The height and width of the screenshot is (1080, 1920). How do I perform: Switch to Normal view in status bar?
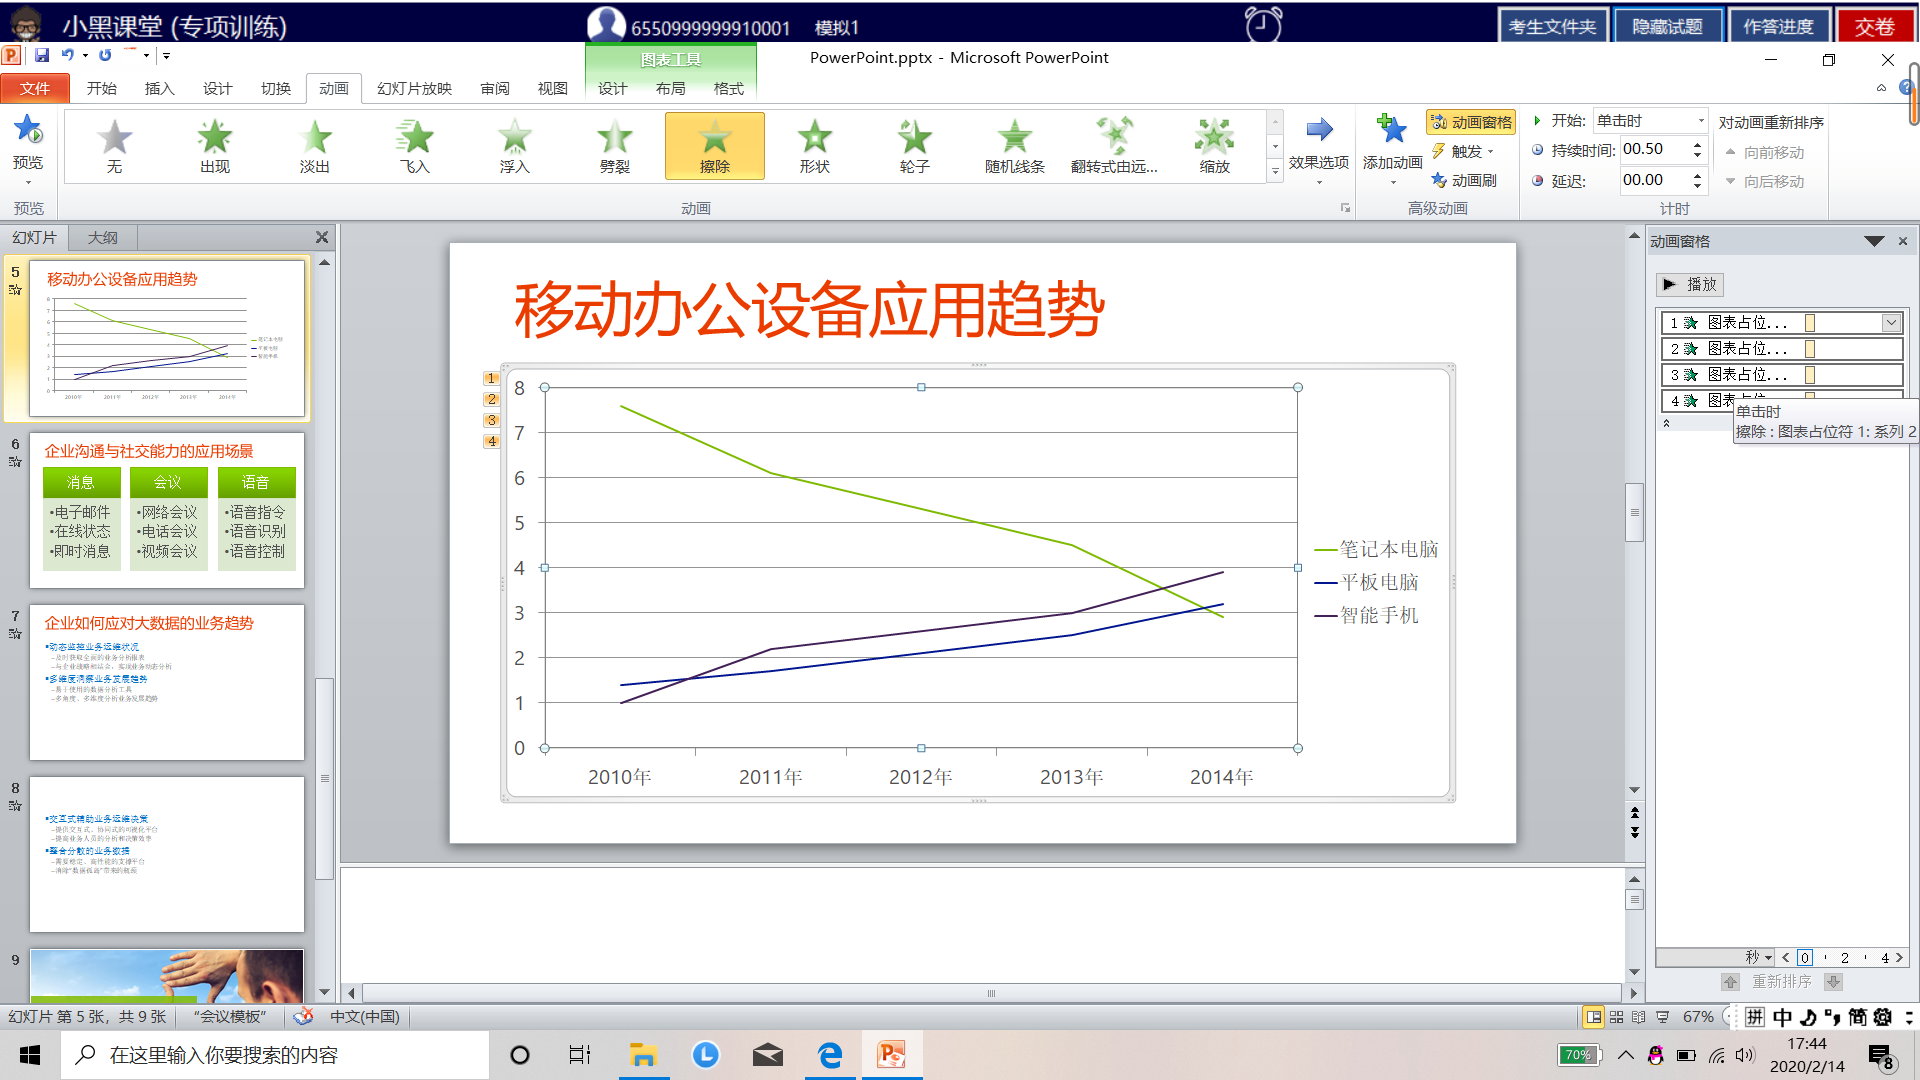(x=1594, y=1017)
